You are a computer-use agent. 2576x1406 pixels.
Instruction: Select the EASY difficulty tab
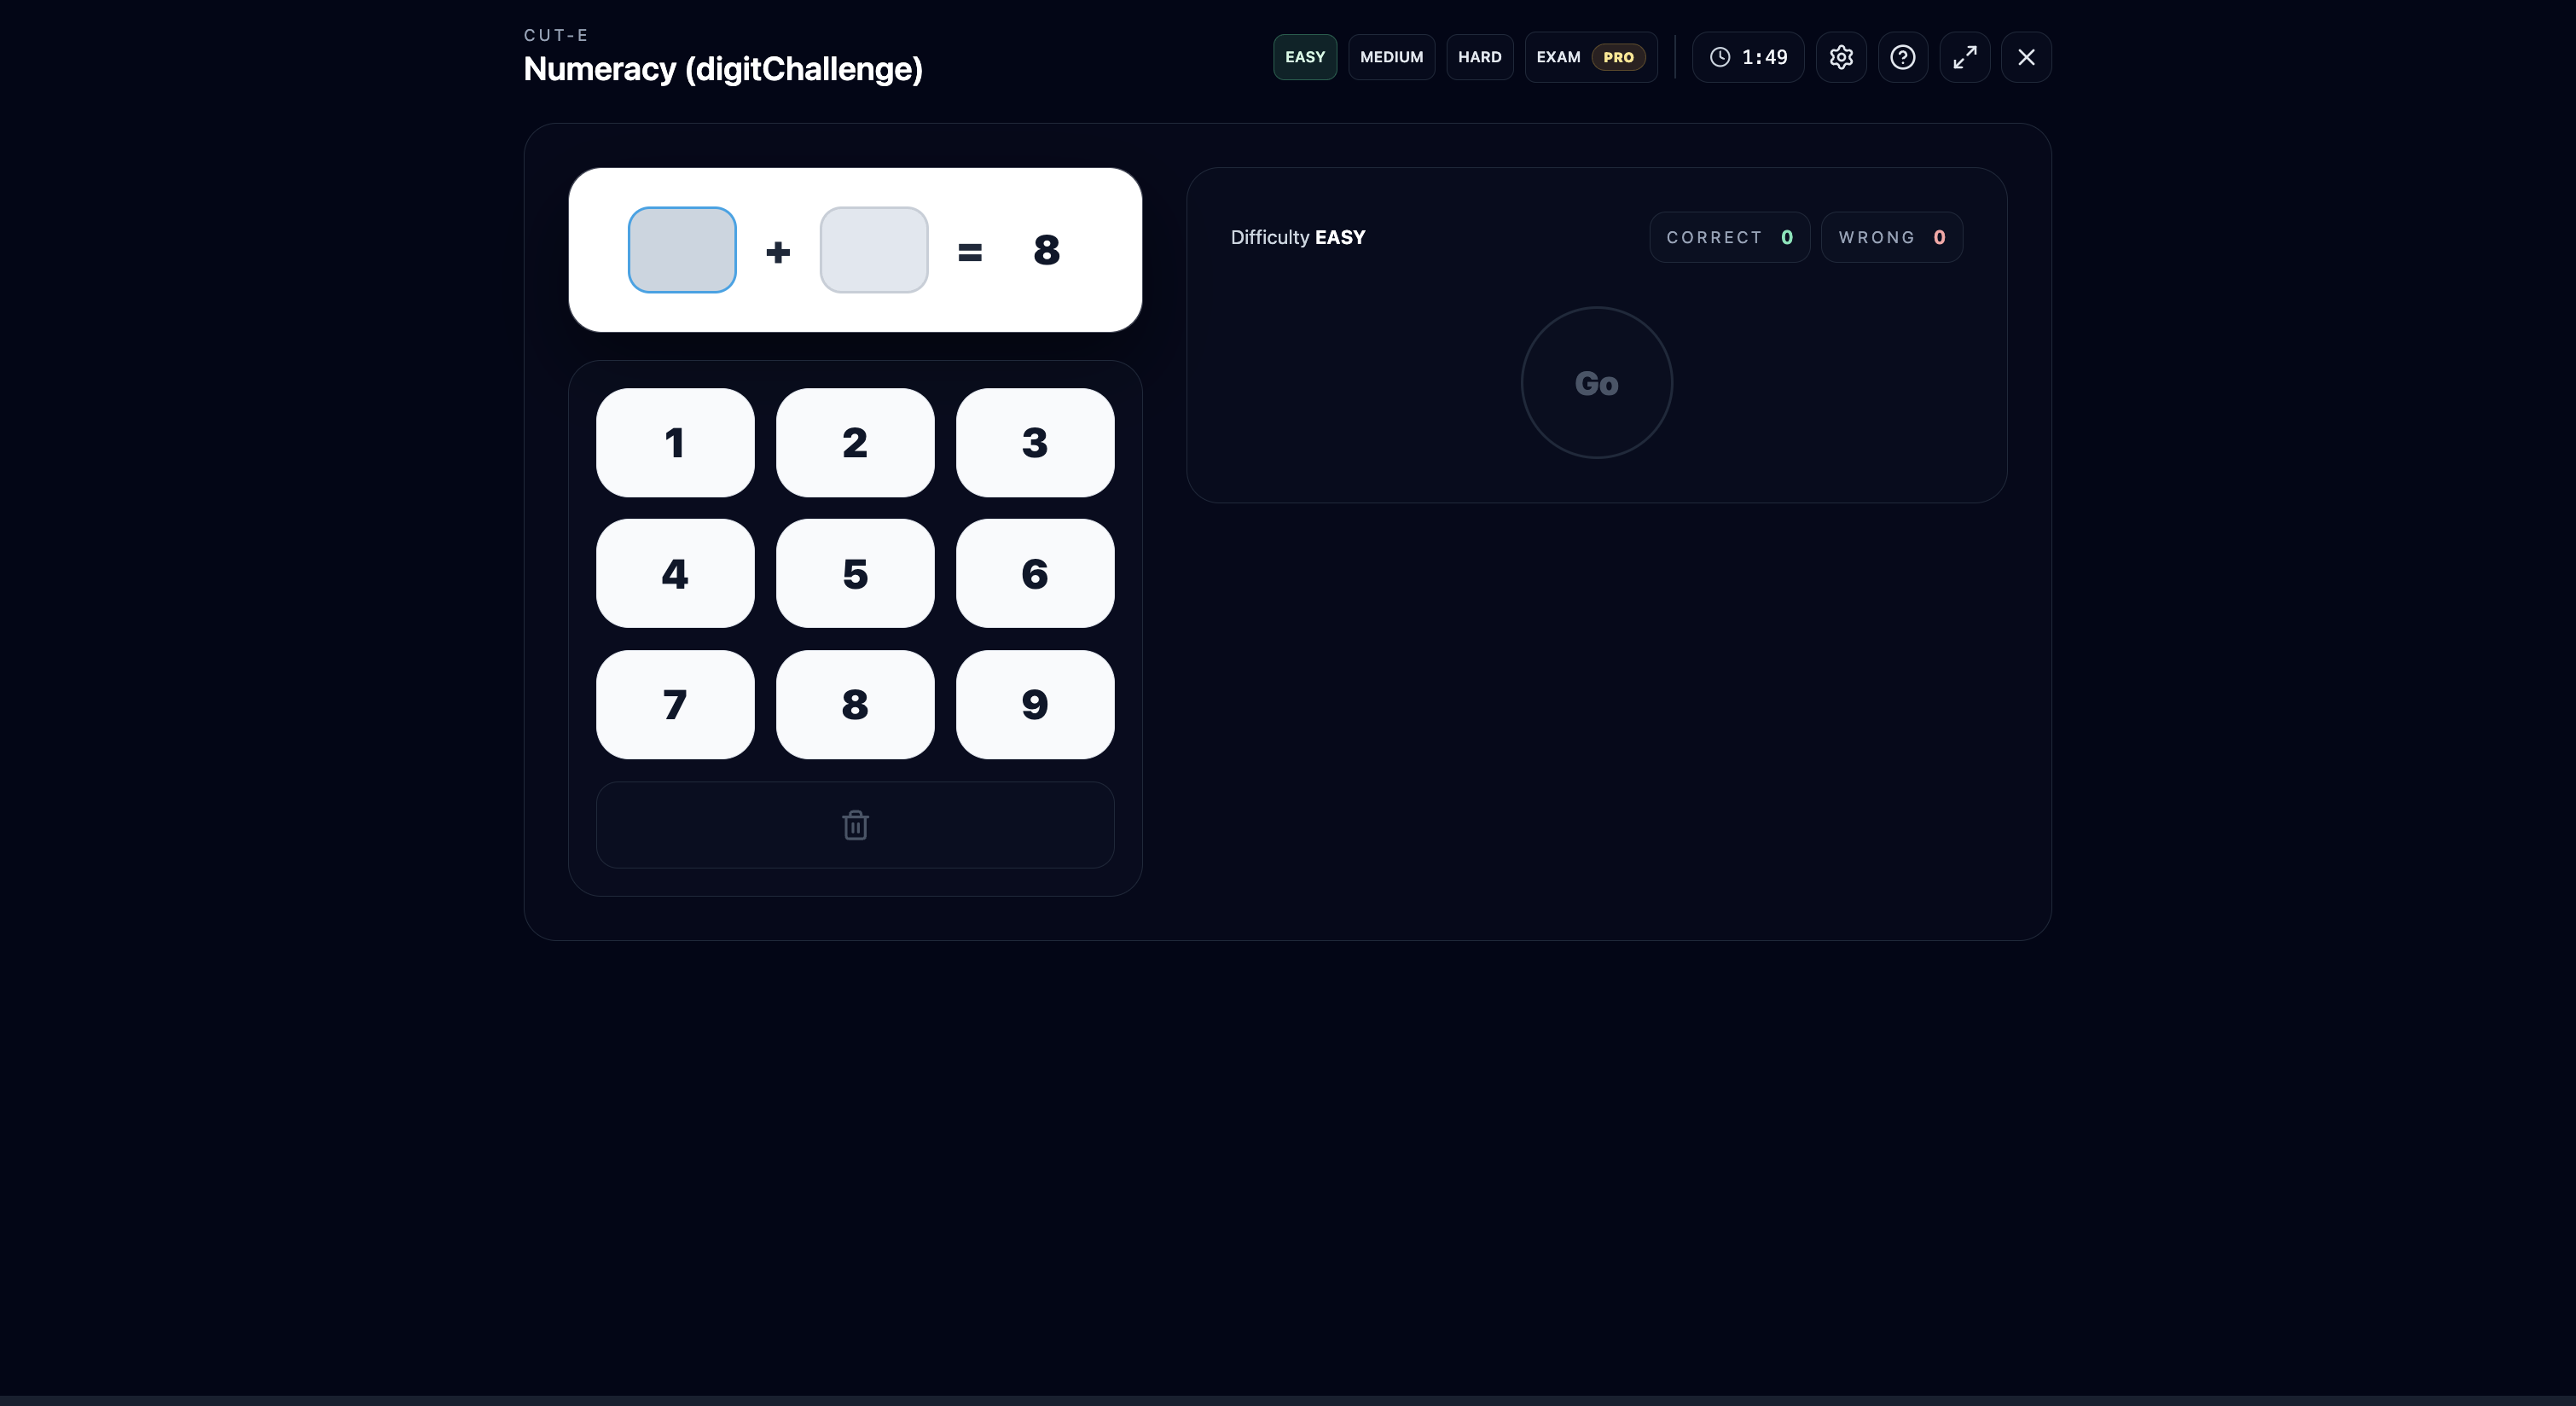point(1305,57)
